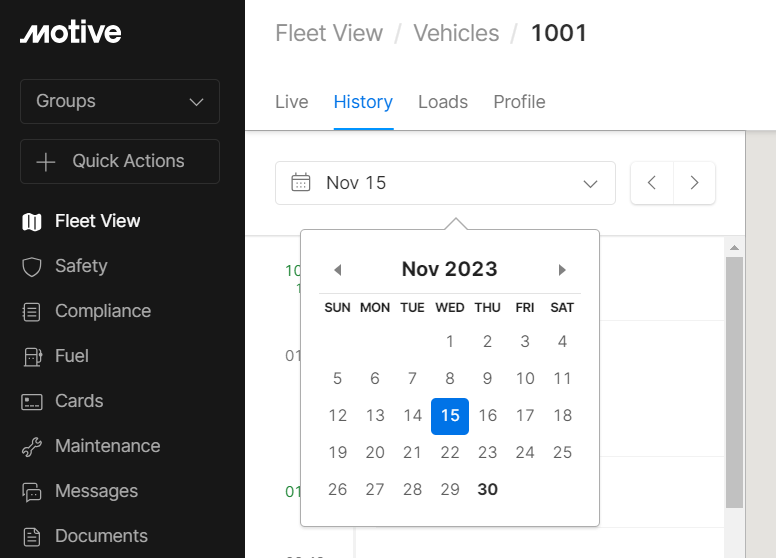Go to previous month in calendar
The image size is (776, 558).
point(338,270)
